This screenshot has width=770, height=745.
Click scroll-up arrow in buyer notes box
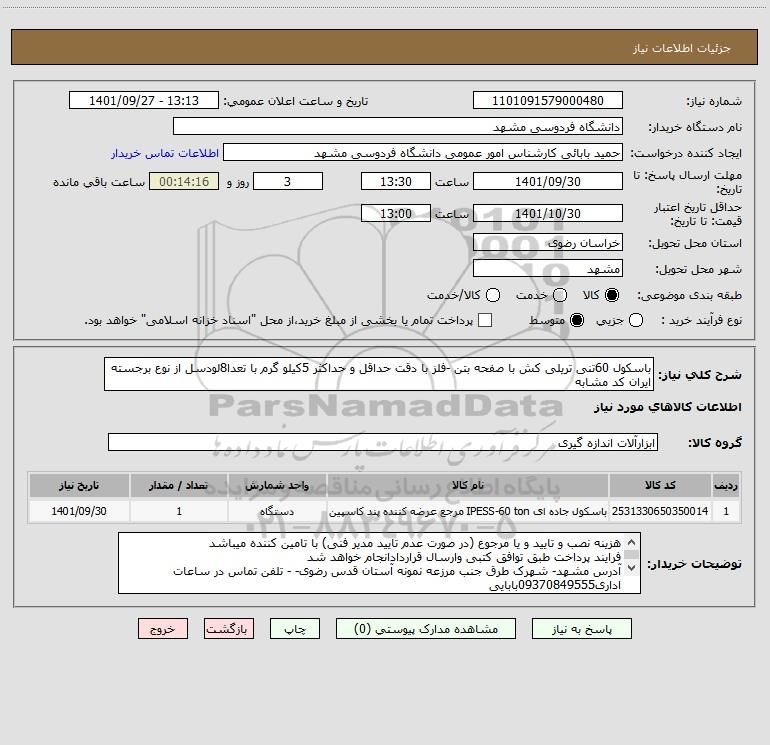[632, 543]
